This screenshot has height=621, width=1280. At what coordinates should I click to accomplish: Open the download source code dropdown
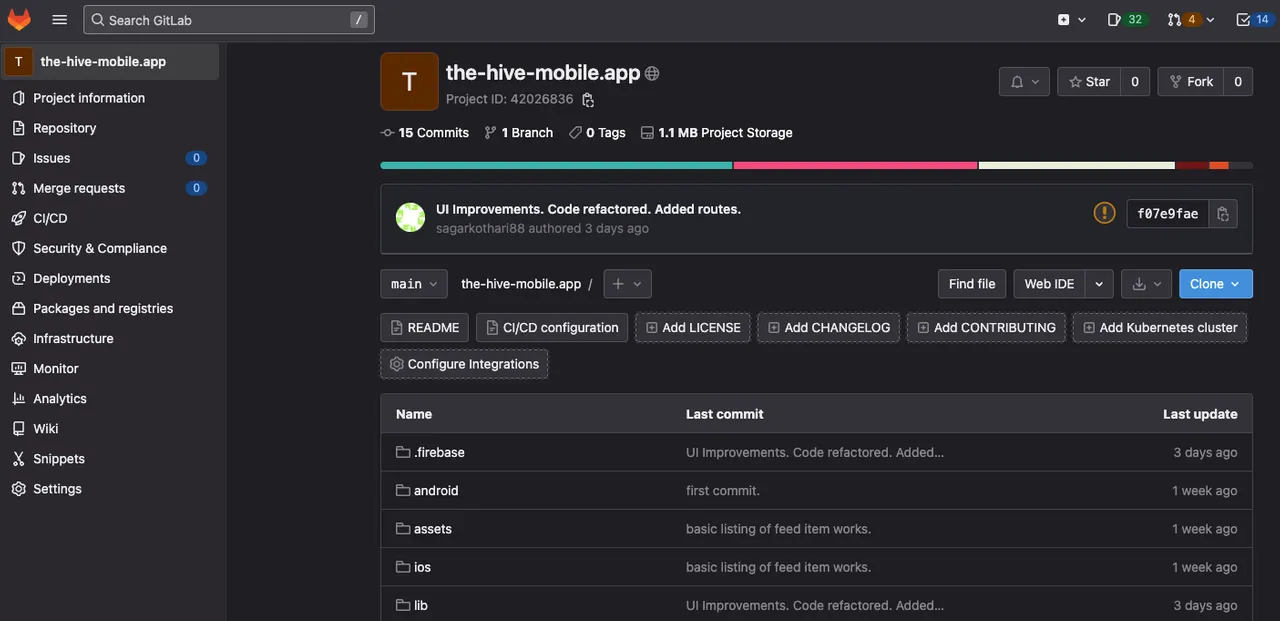point(1146,284)
